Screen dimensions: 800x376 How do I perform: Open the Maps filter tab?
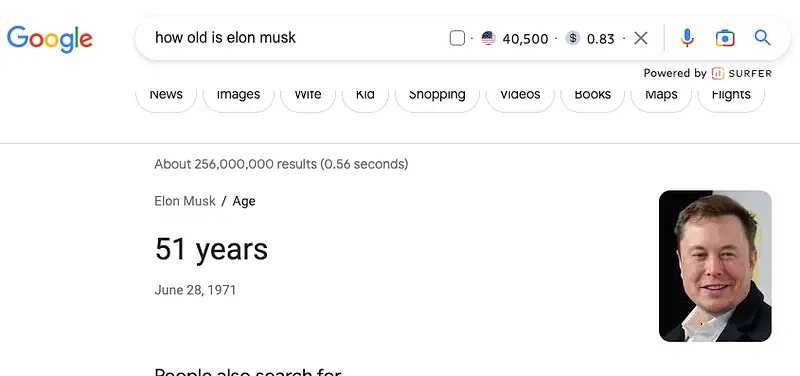(x=661, y=94)
